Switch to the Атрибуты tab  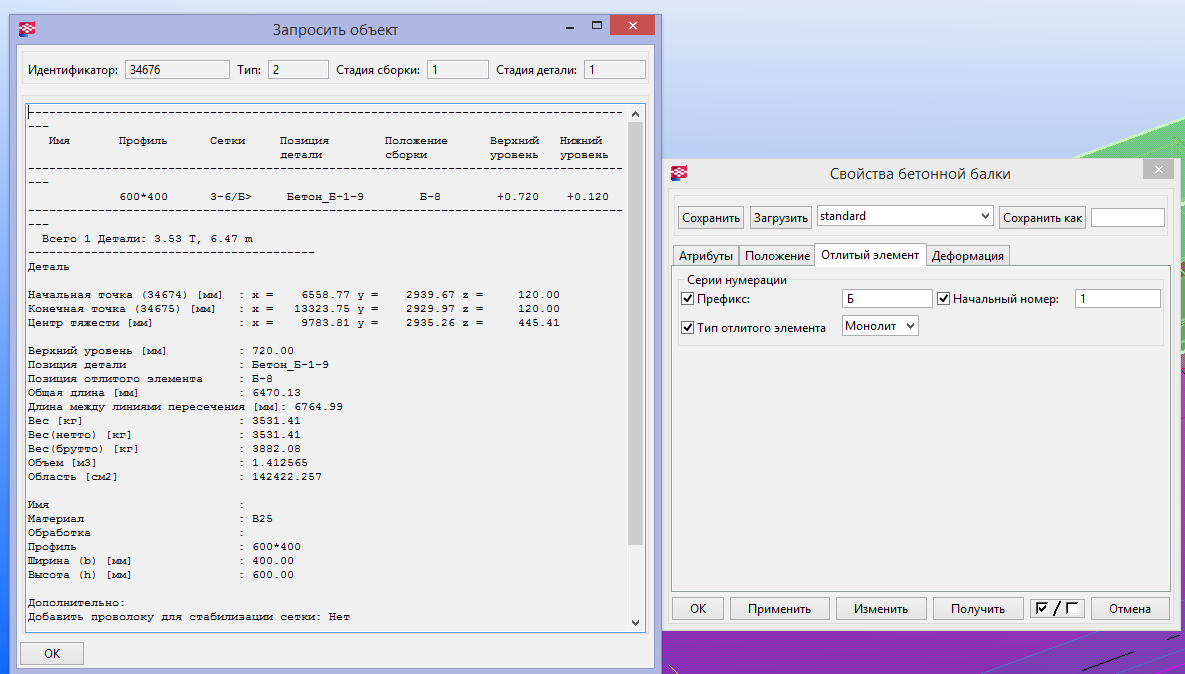point(706,256)
